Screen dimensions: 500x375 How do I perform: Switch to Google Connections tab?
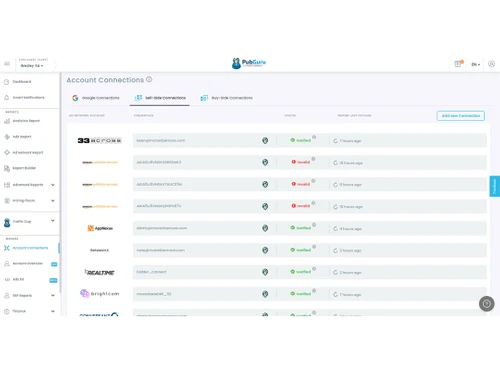coord(95,98)
